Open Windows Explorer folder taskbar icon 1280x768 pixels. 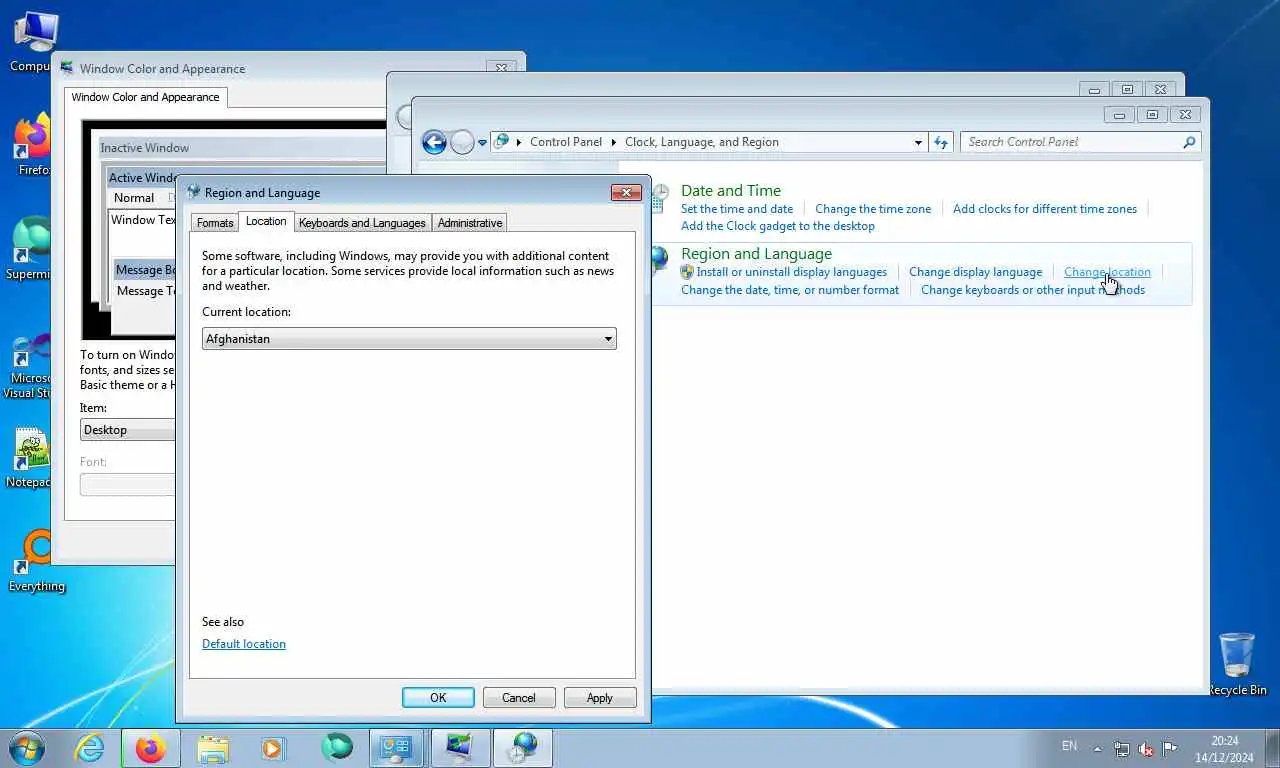[213, 748]
